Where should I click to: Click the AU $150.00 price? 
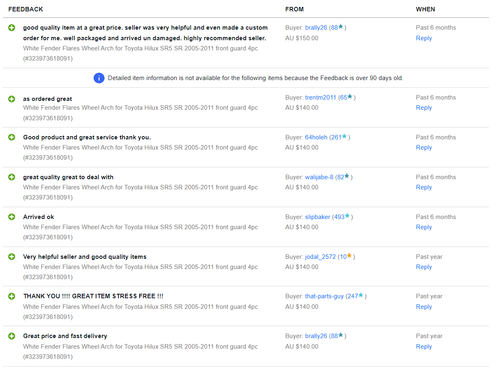[x=302, y=38]
